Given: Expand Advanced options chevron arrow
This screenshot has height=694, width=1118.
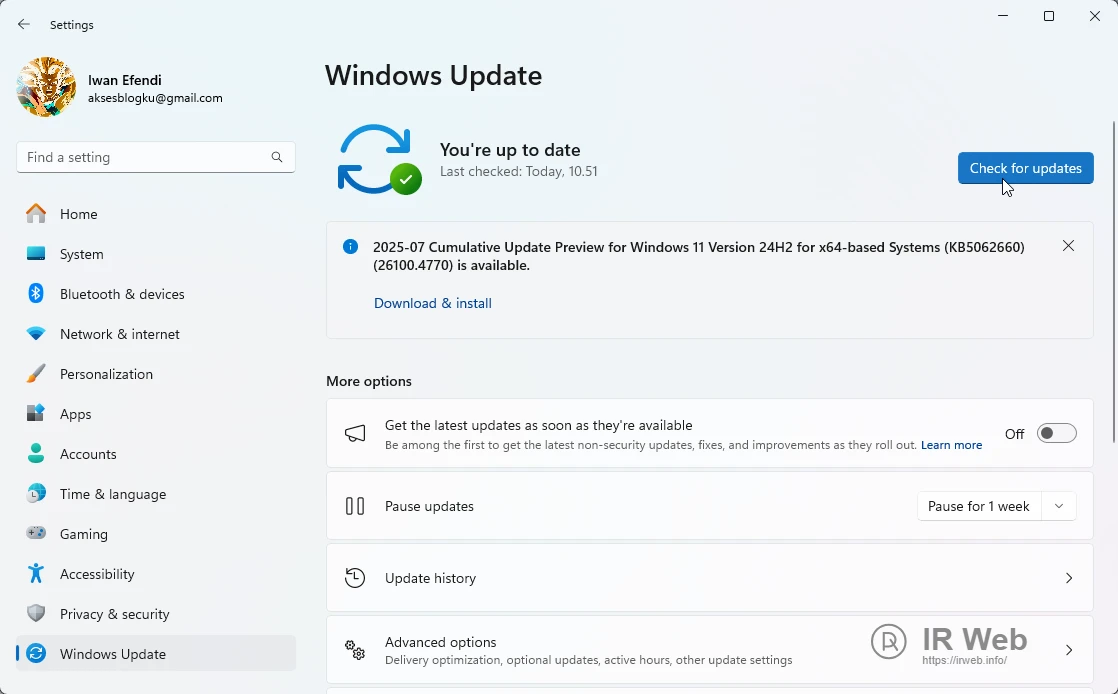Looking at the screenshot, I should coord(1068,650).
